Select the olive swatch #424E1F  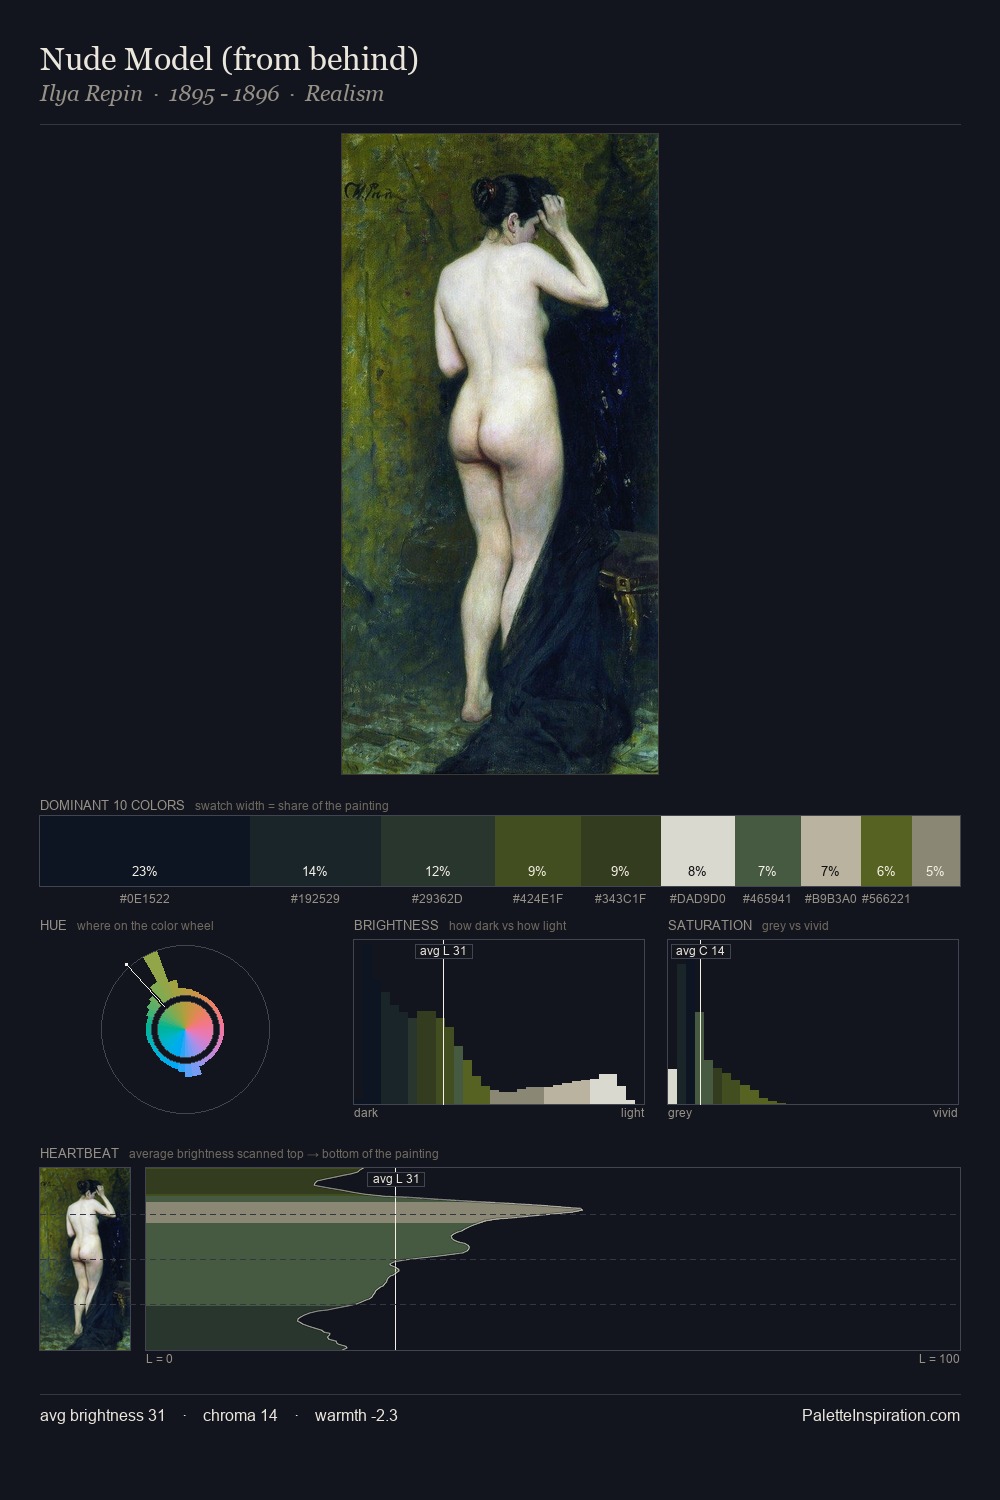point(537,851)
